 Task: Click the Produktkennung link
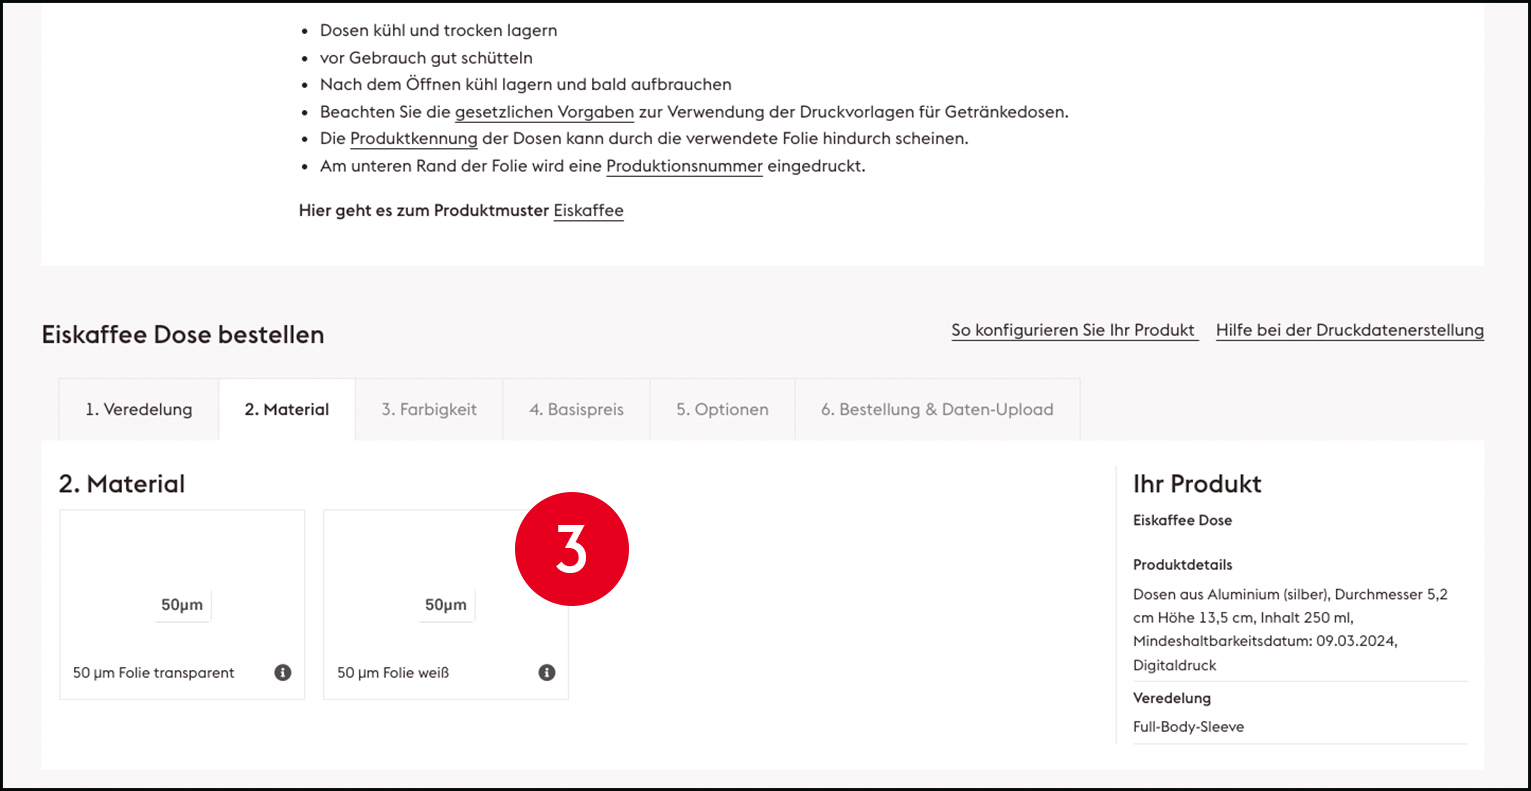click(413, 139)
